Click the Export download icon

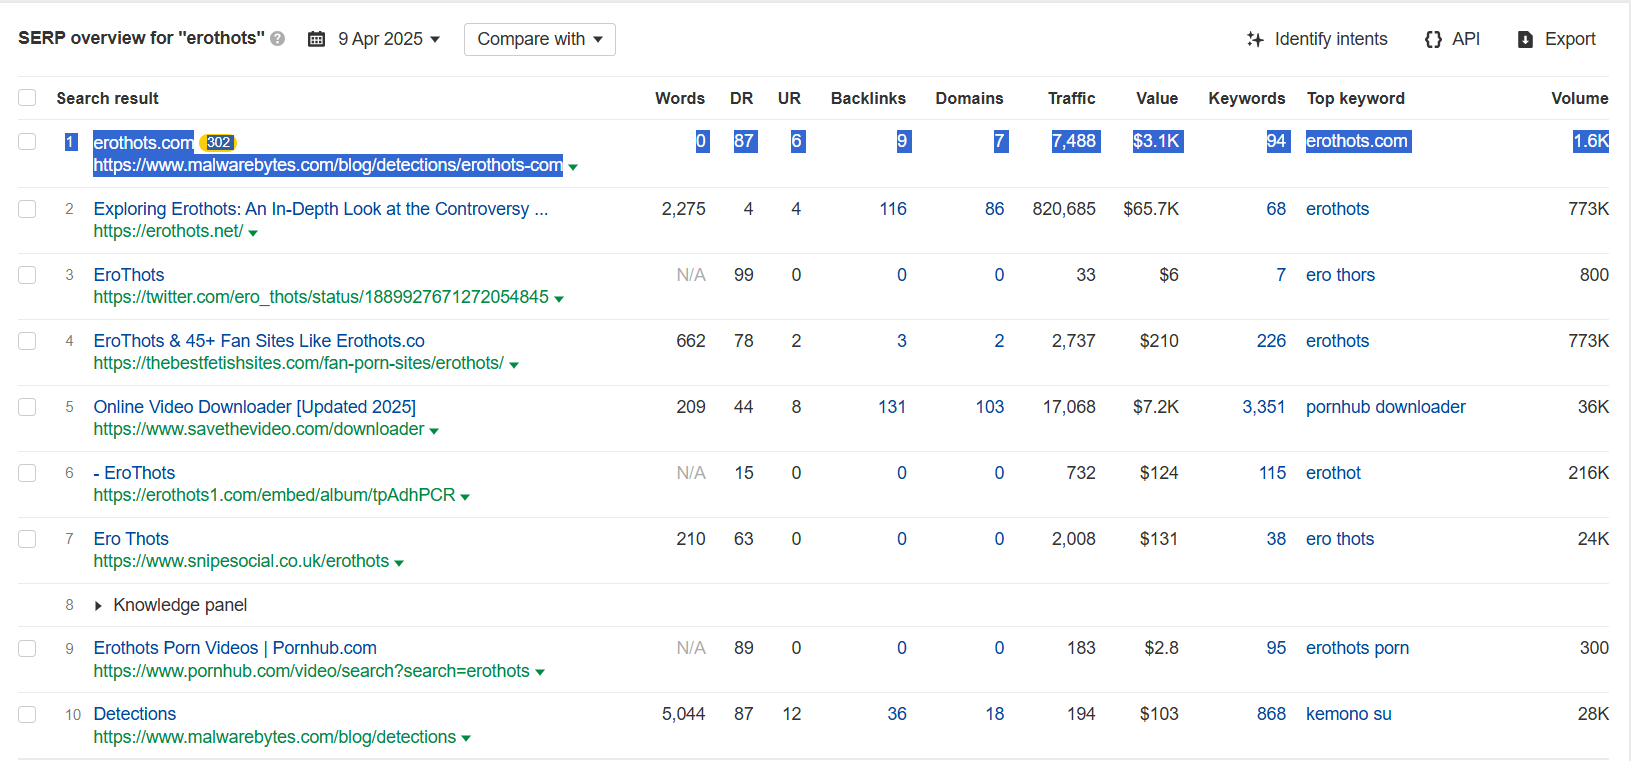(x=1525, y=40)
